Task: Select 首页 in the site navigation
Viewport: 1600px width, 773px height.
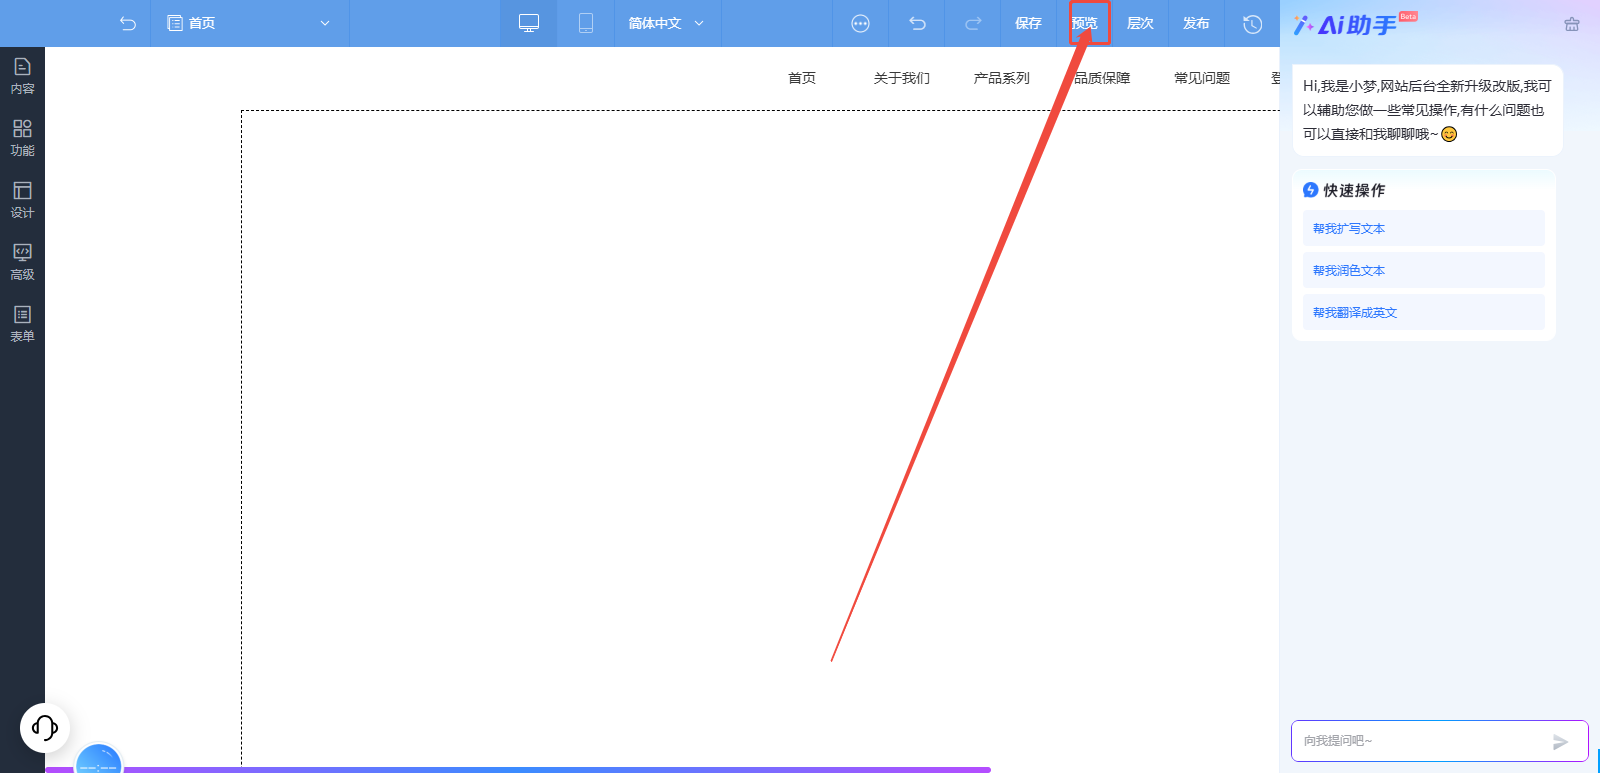Action: click(x=802, y=78)
